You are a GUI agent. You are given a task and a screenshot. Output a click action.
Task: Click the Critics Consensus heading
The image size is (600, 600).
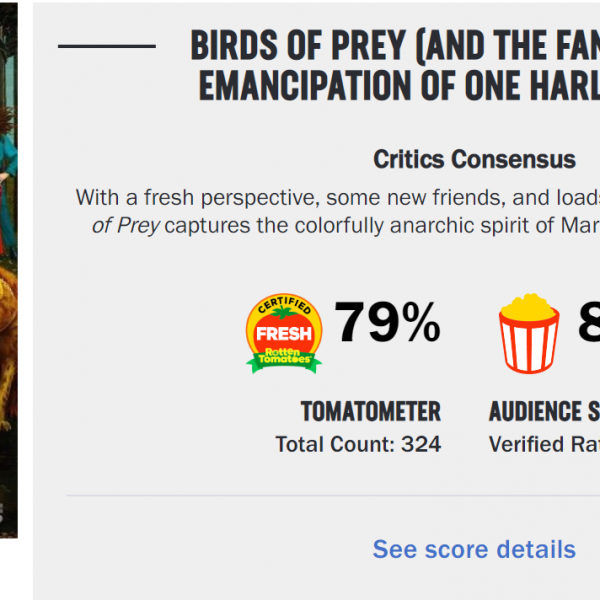474,159
